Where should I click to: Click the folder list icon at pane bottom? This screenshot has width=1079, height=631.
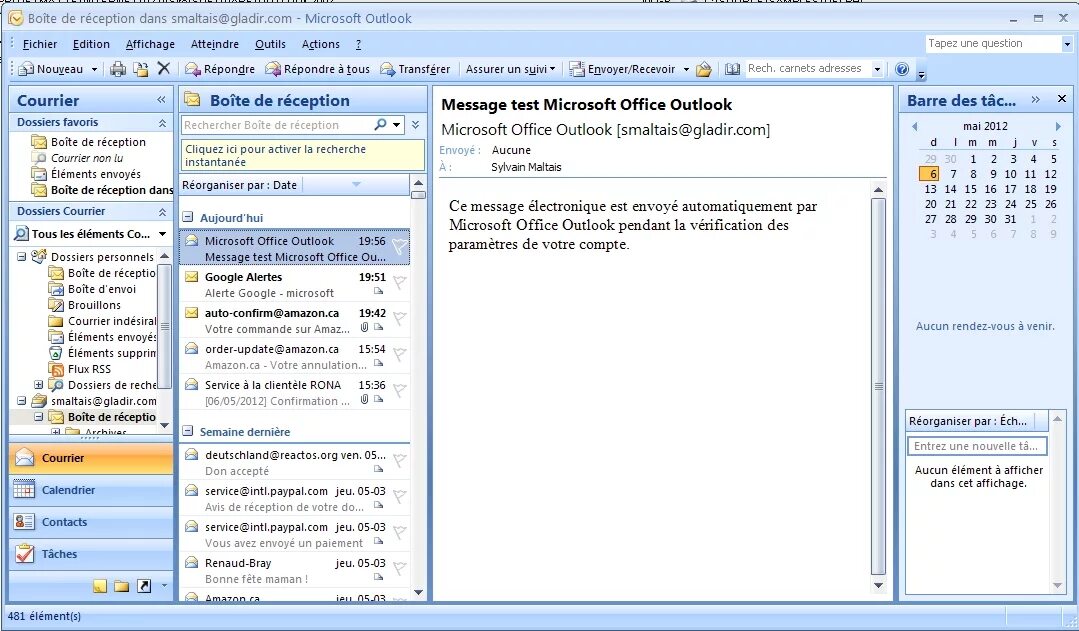122,586
